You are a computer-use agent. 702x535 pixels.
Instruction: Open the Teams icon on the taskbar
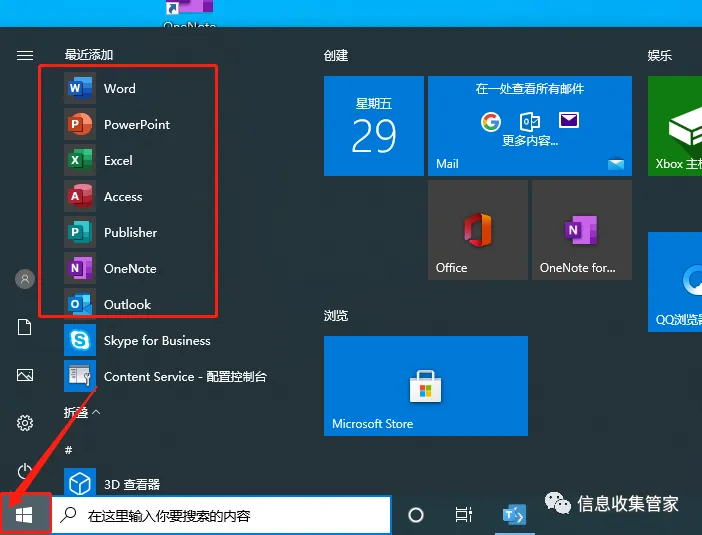pyautogui.click(x=513, y=515)
